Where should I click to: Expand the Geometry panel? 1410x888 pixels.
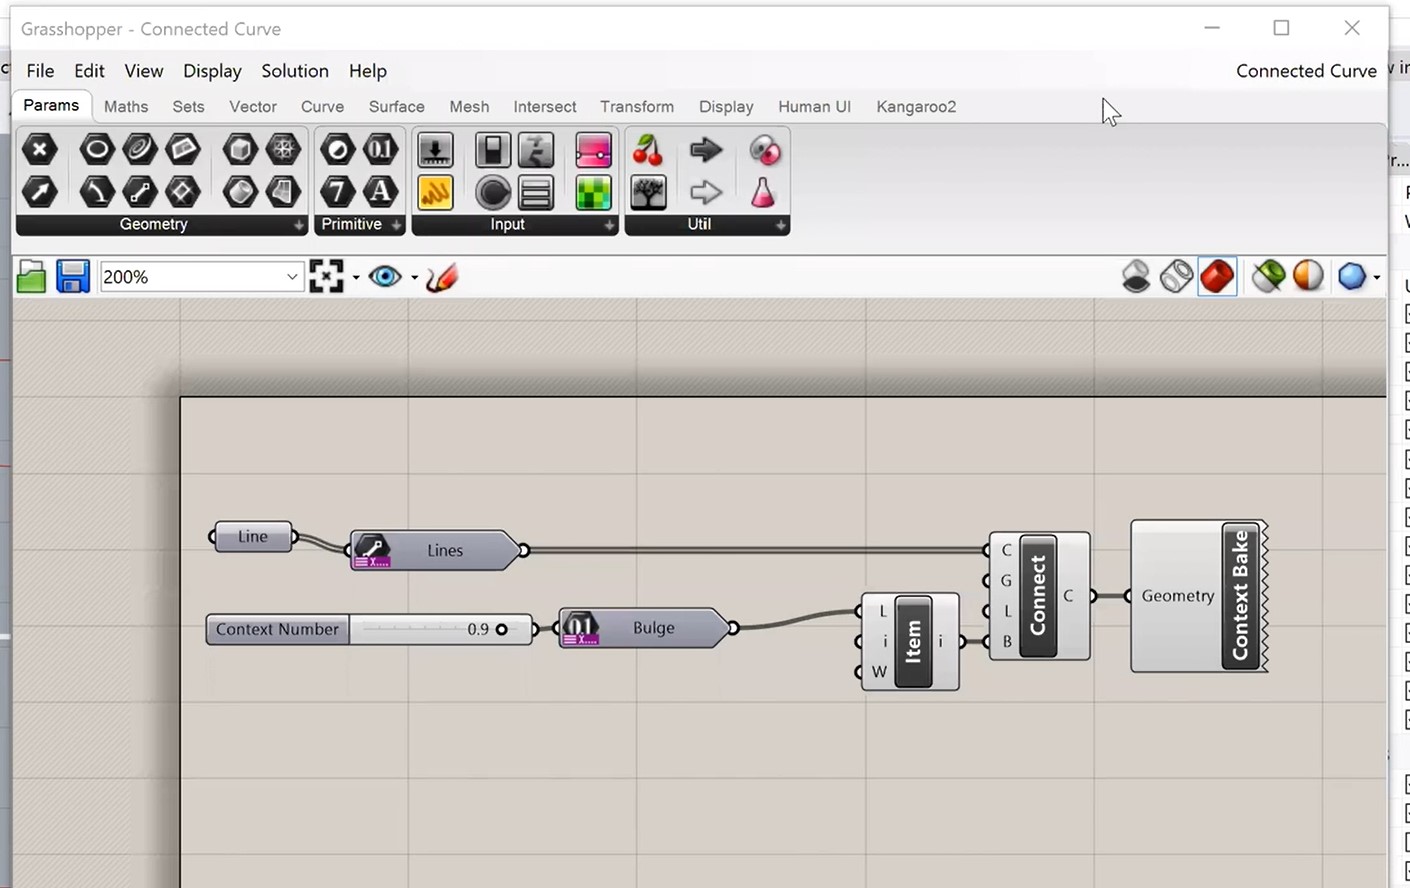pos(299,226)
